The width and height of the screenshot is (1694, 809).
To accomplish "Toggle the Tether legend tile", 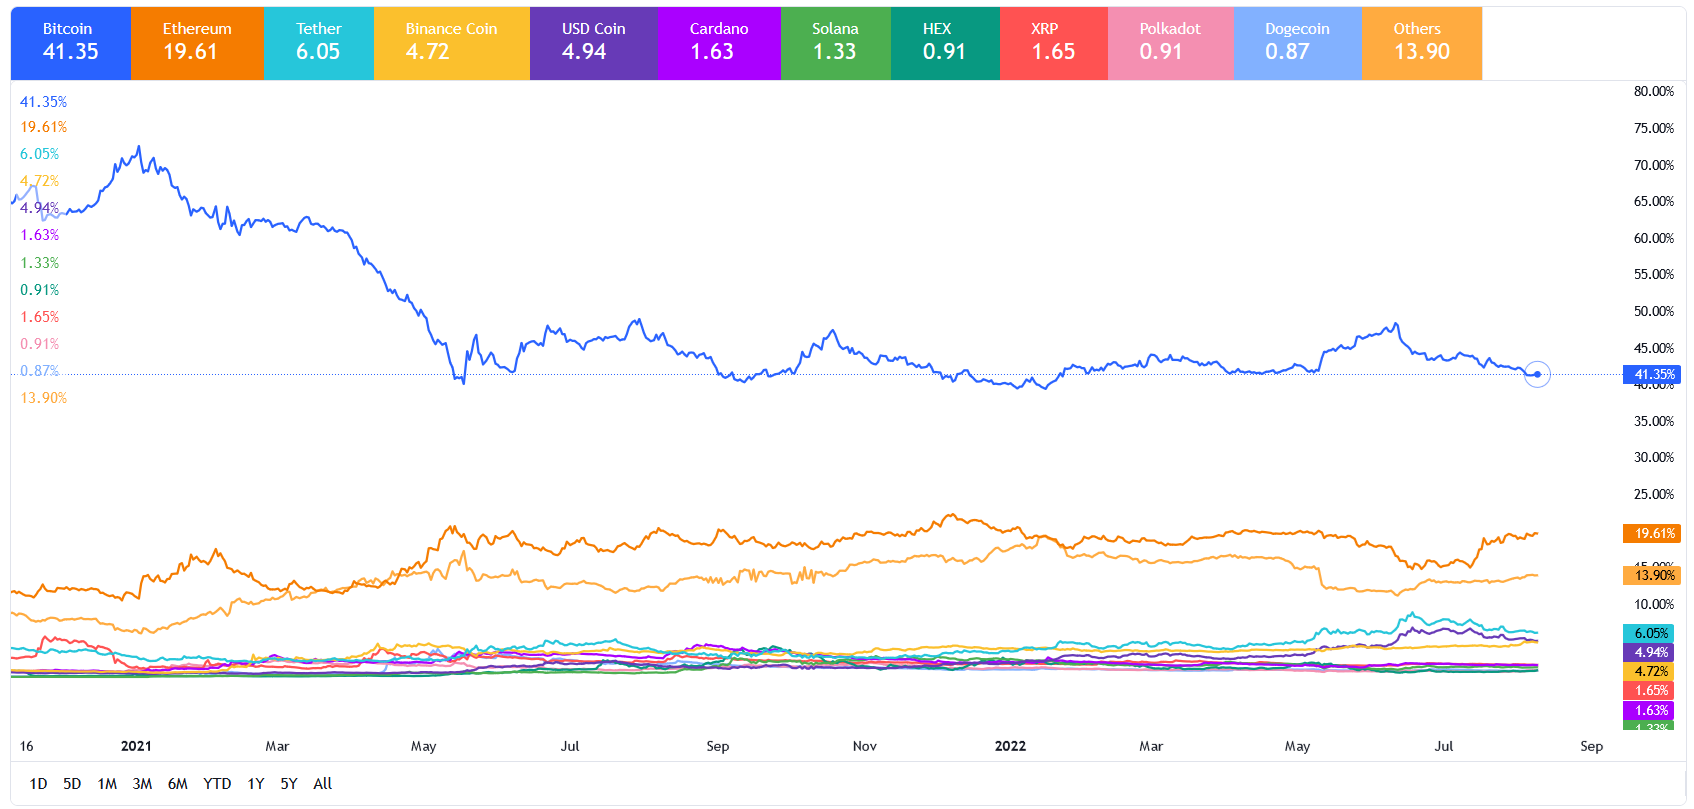I will (x=318, y=43).
